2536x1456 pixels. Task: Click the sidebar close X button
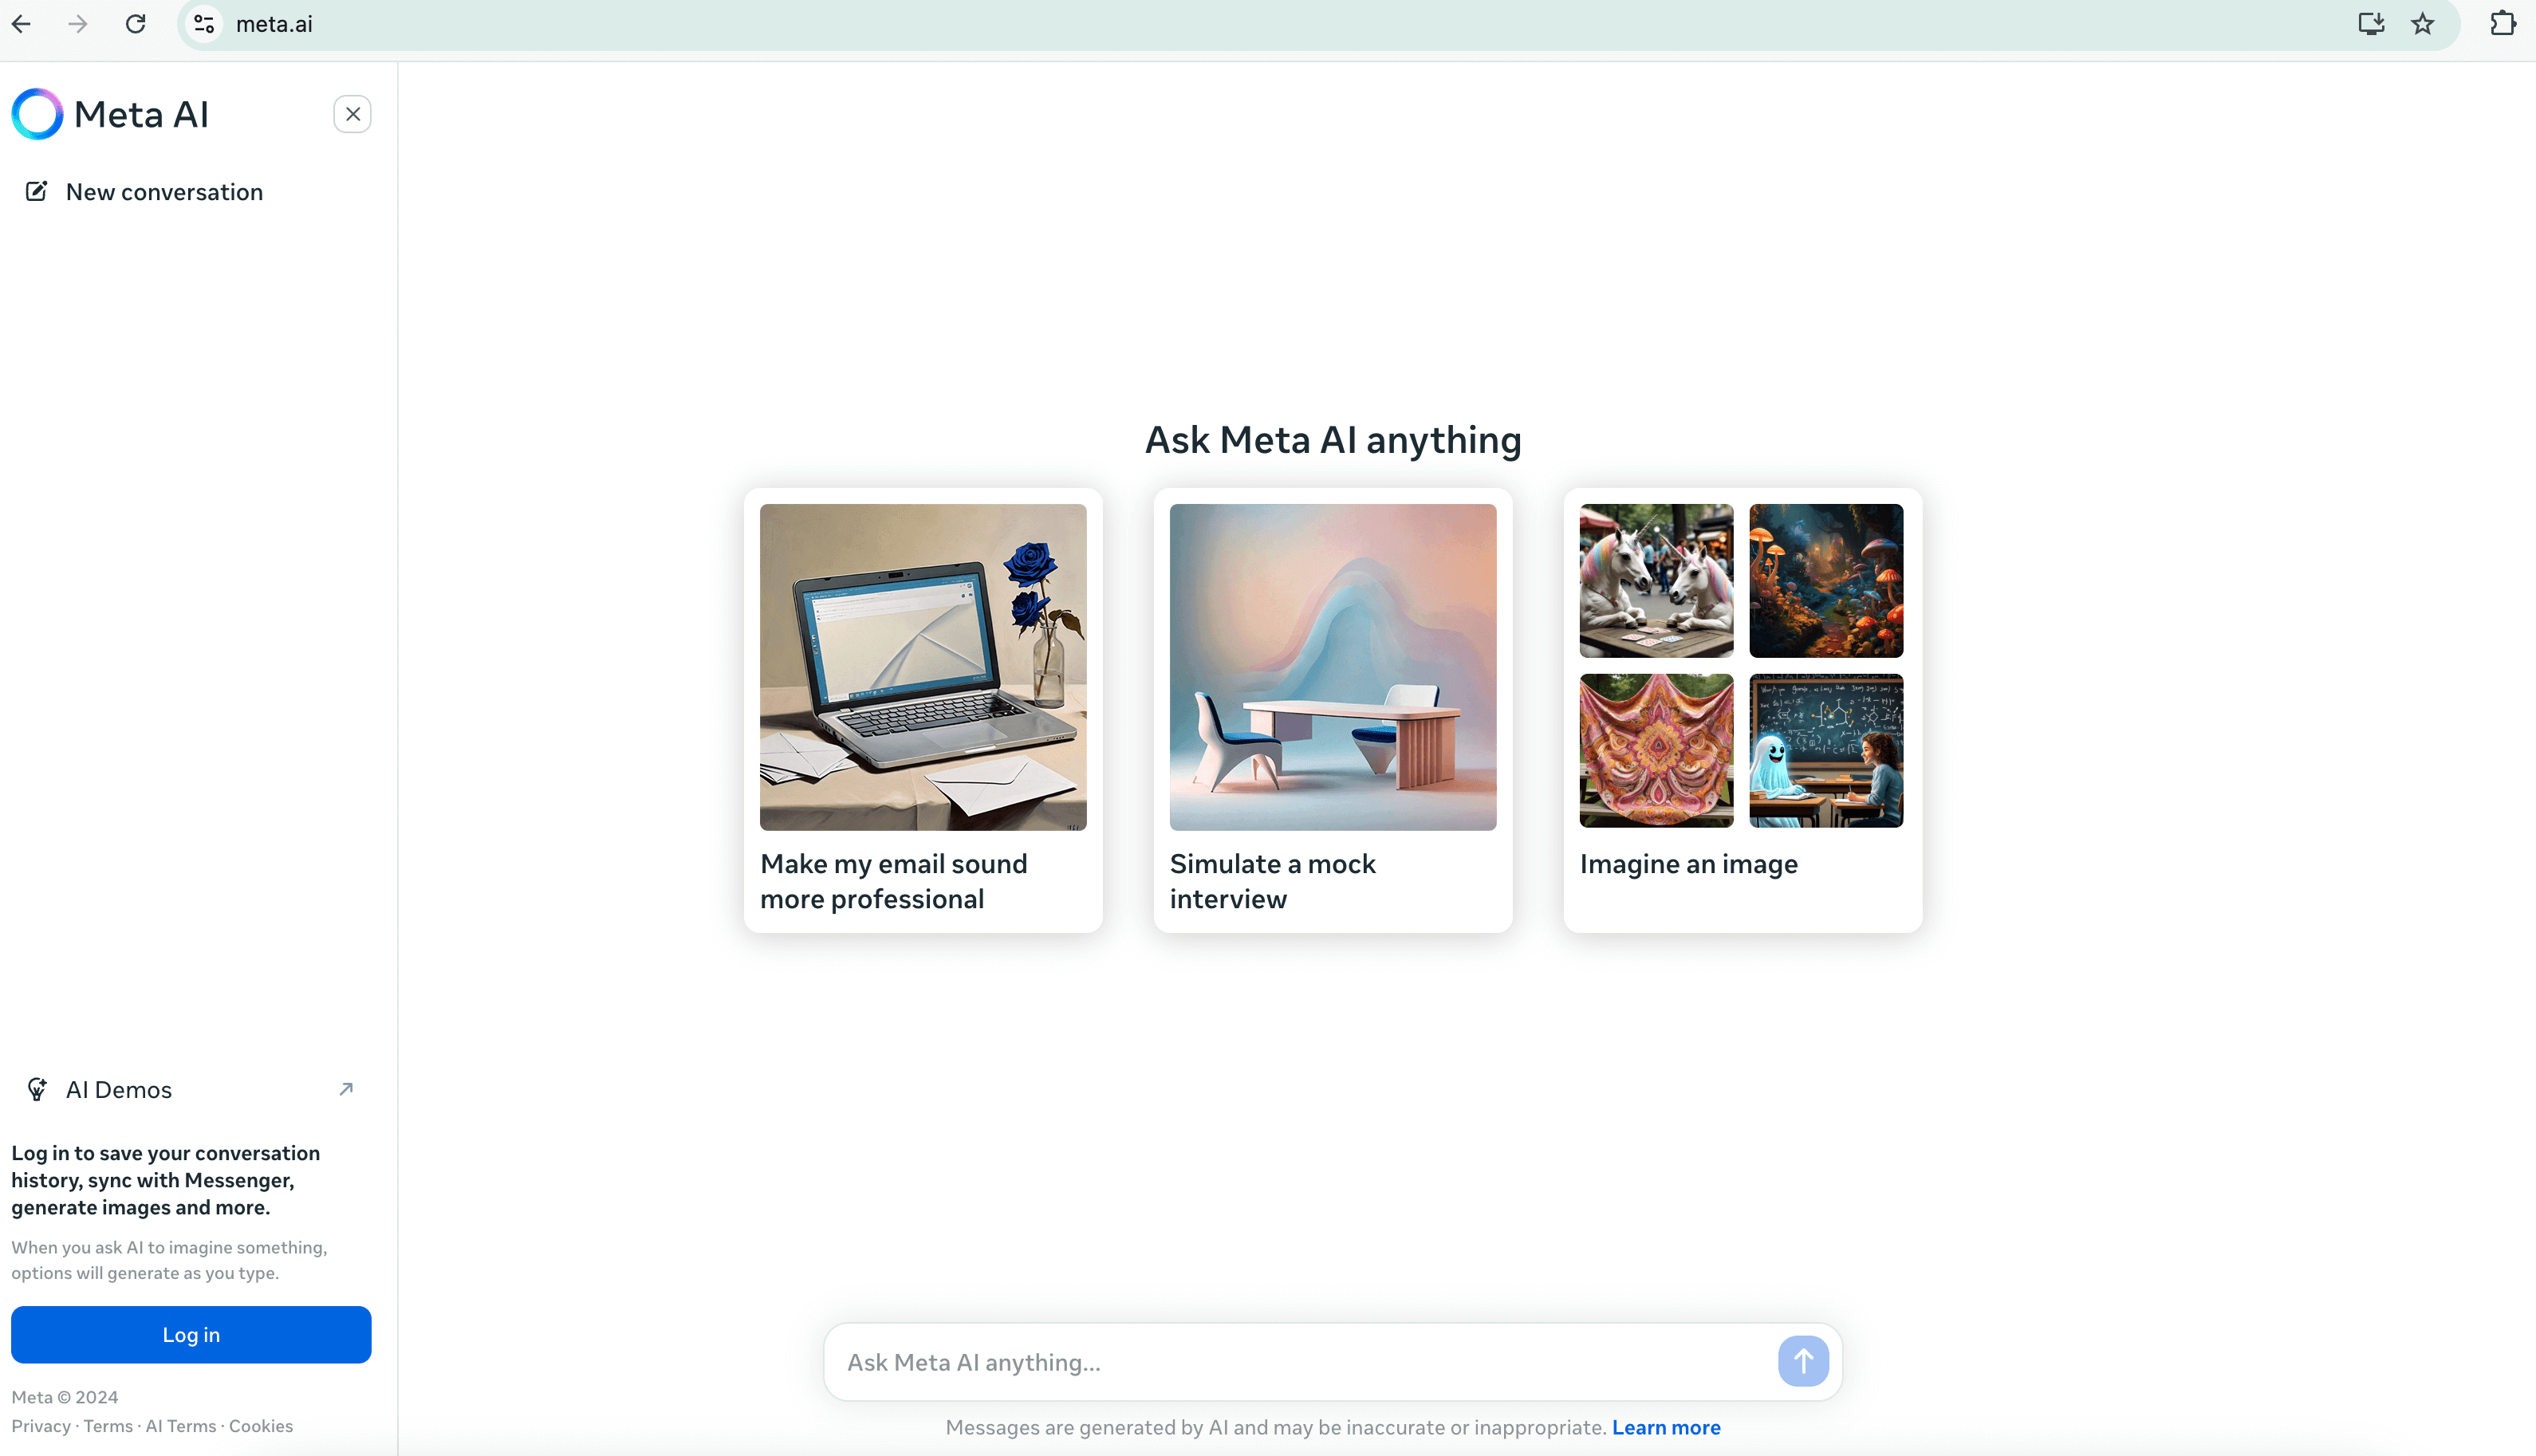click(353, 113)
